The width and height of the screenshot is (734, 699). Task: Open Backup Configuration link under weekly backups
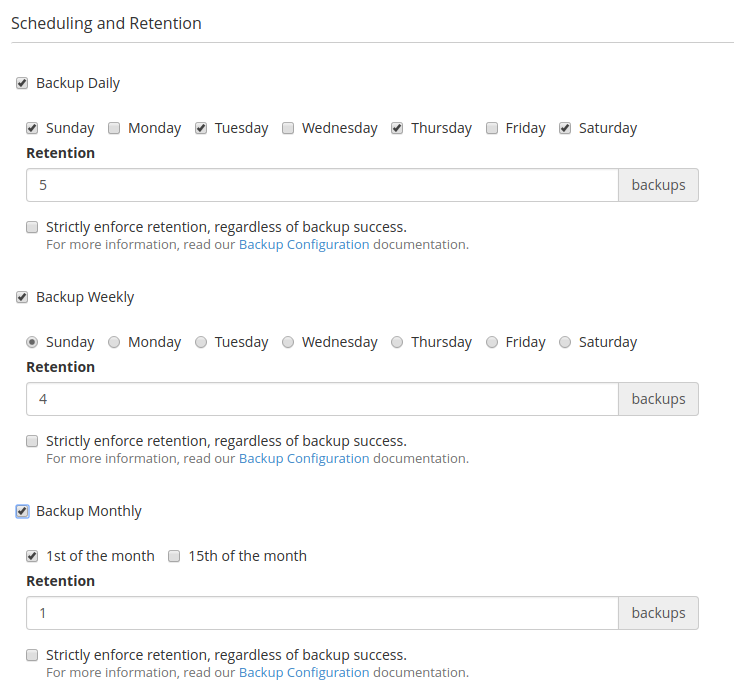[x=304, y=458]
